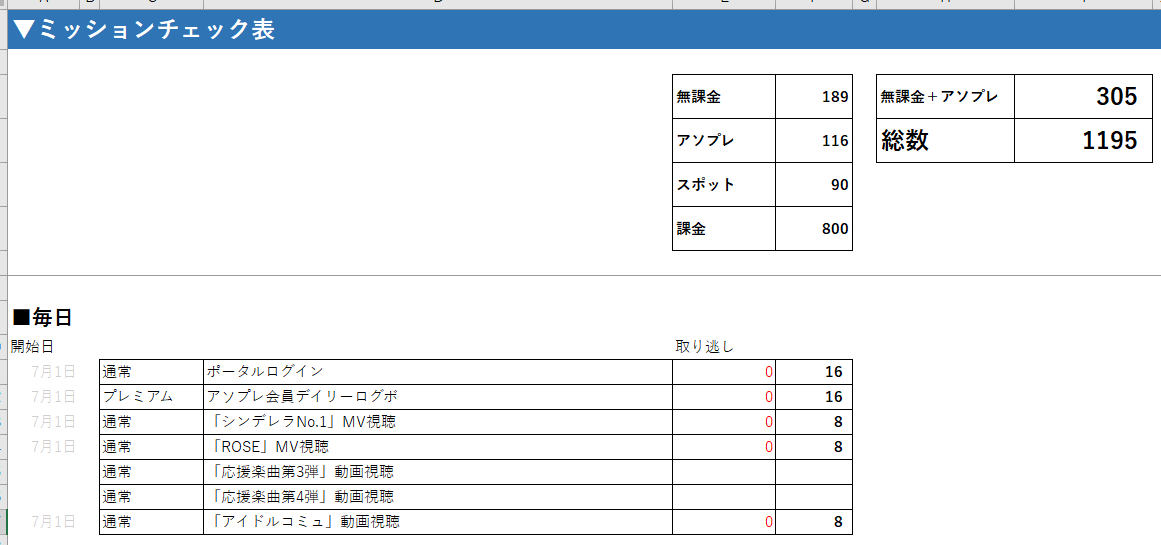Select the 7月1日 date of ROSE row

[53, 447]
